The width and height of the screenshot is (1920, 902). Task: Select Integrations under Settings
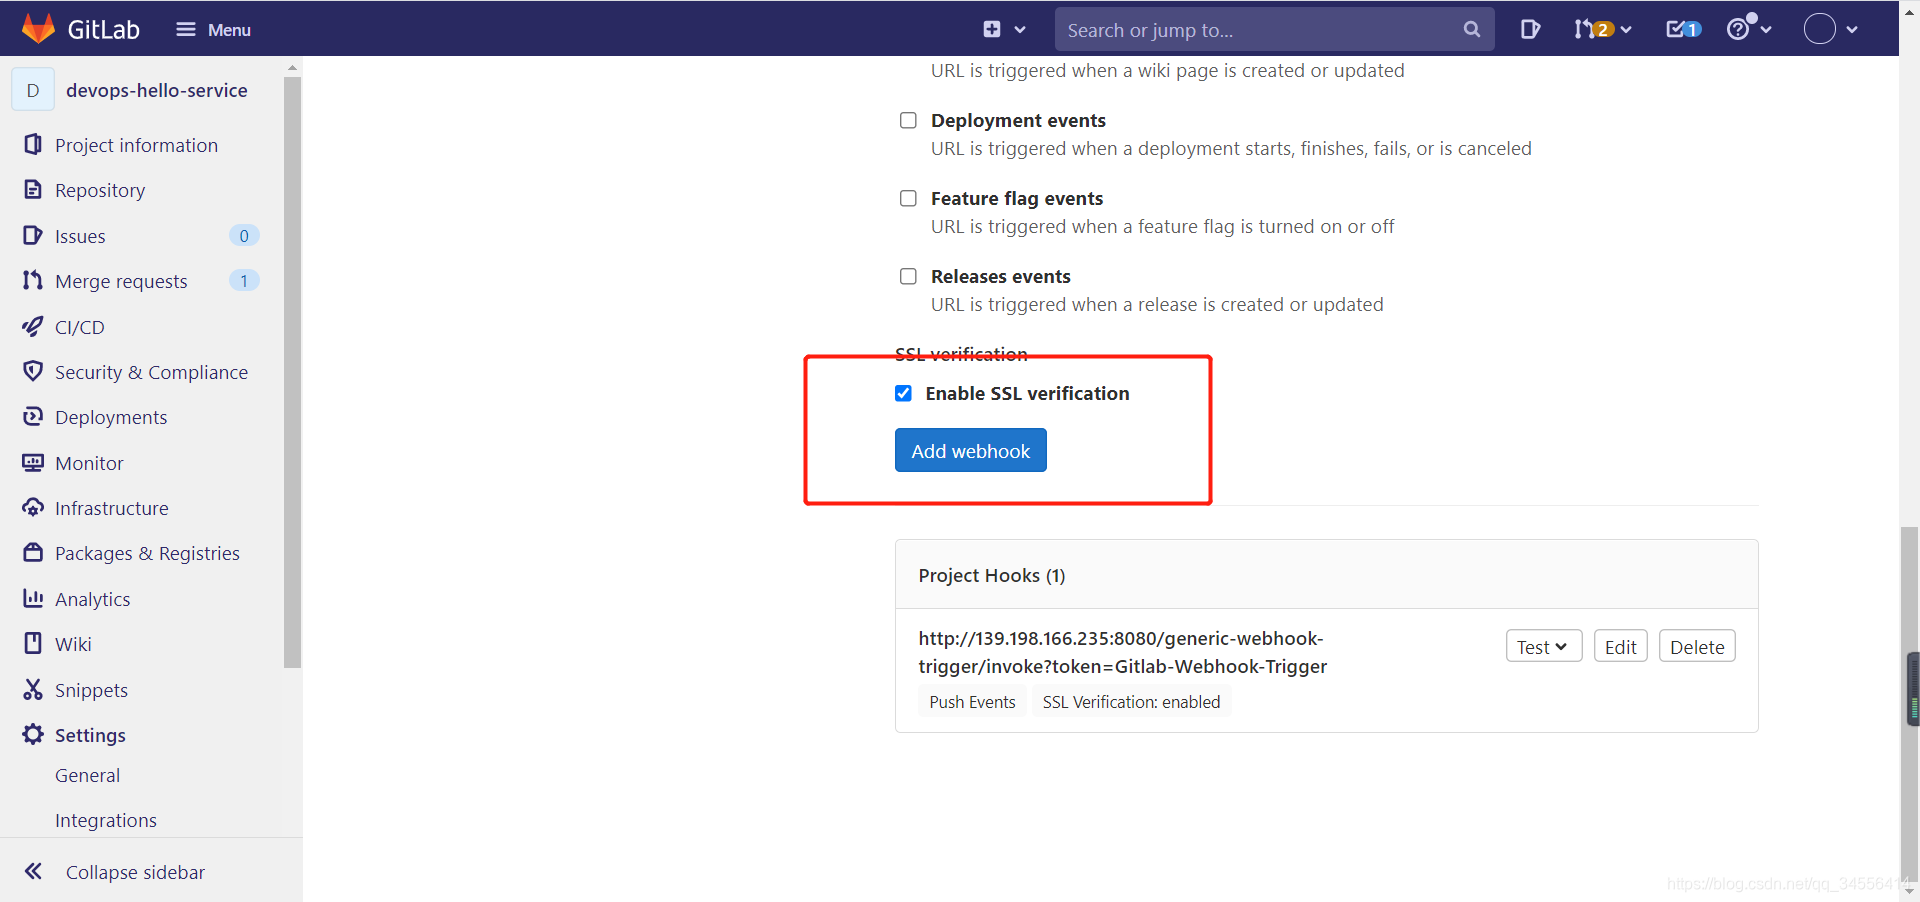[105, 819]
